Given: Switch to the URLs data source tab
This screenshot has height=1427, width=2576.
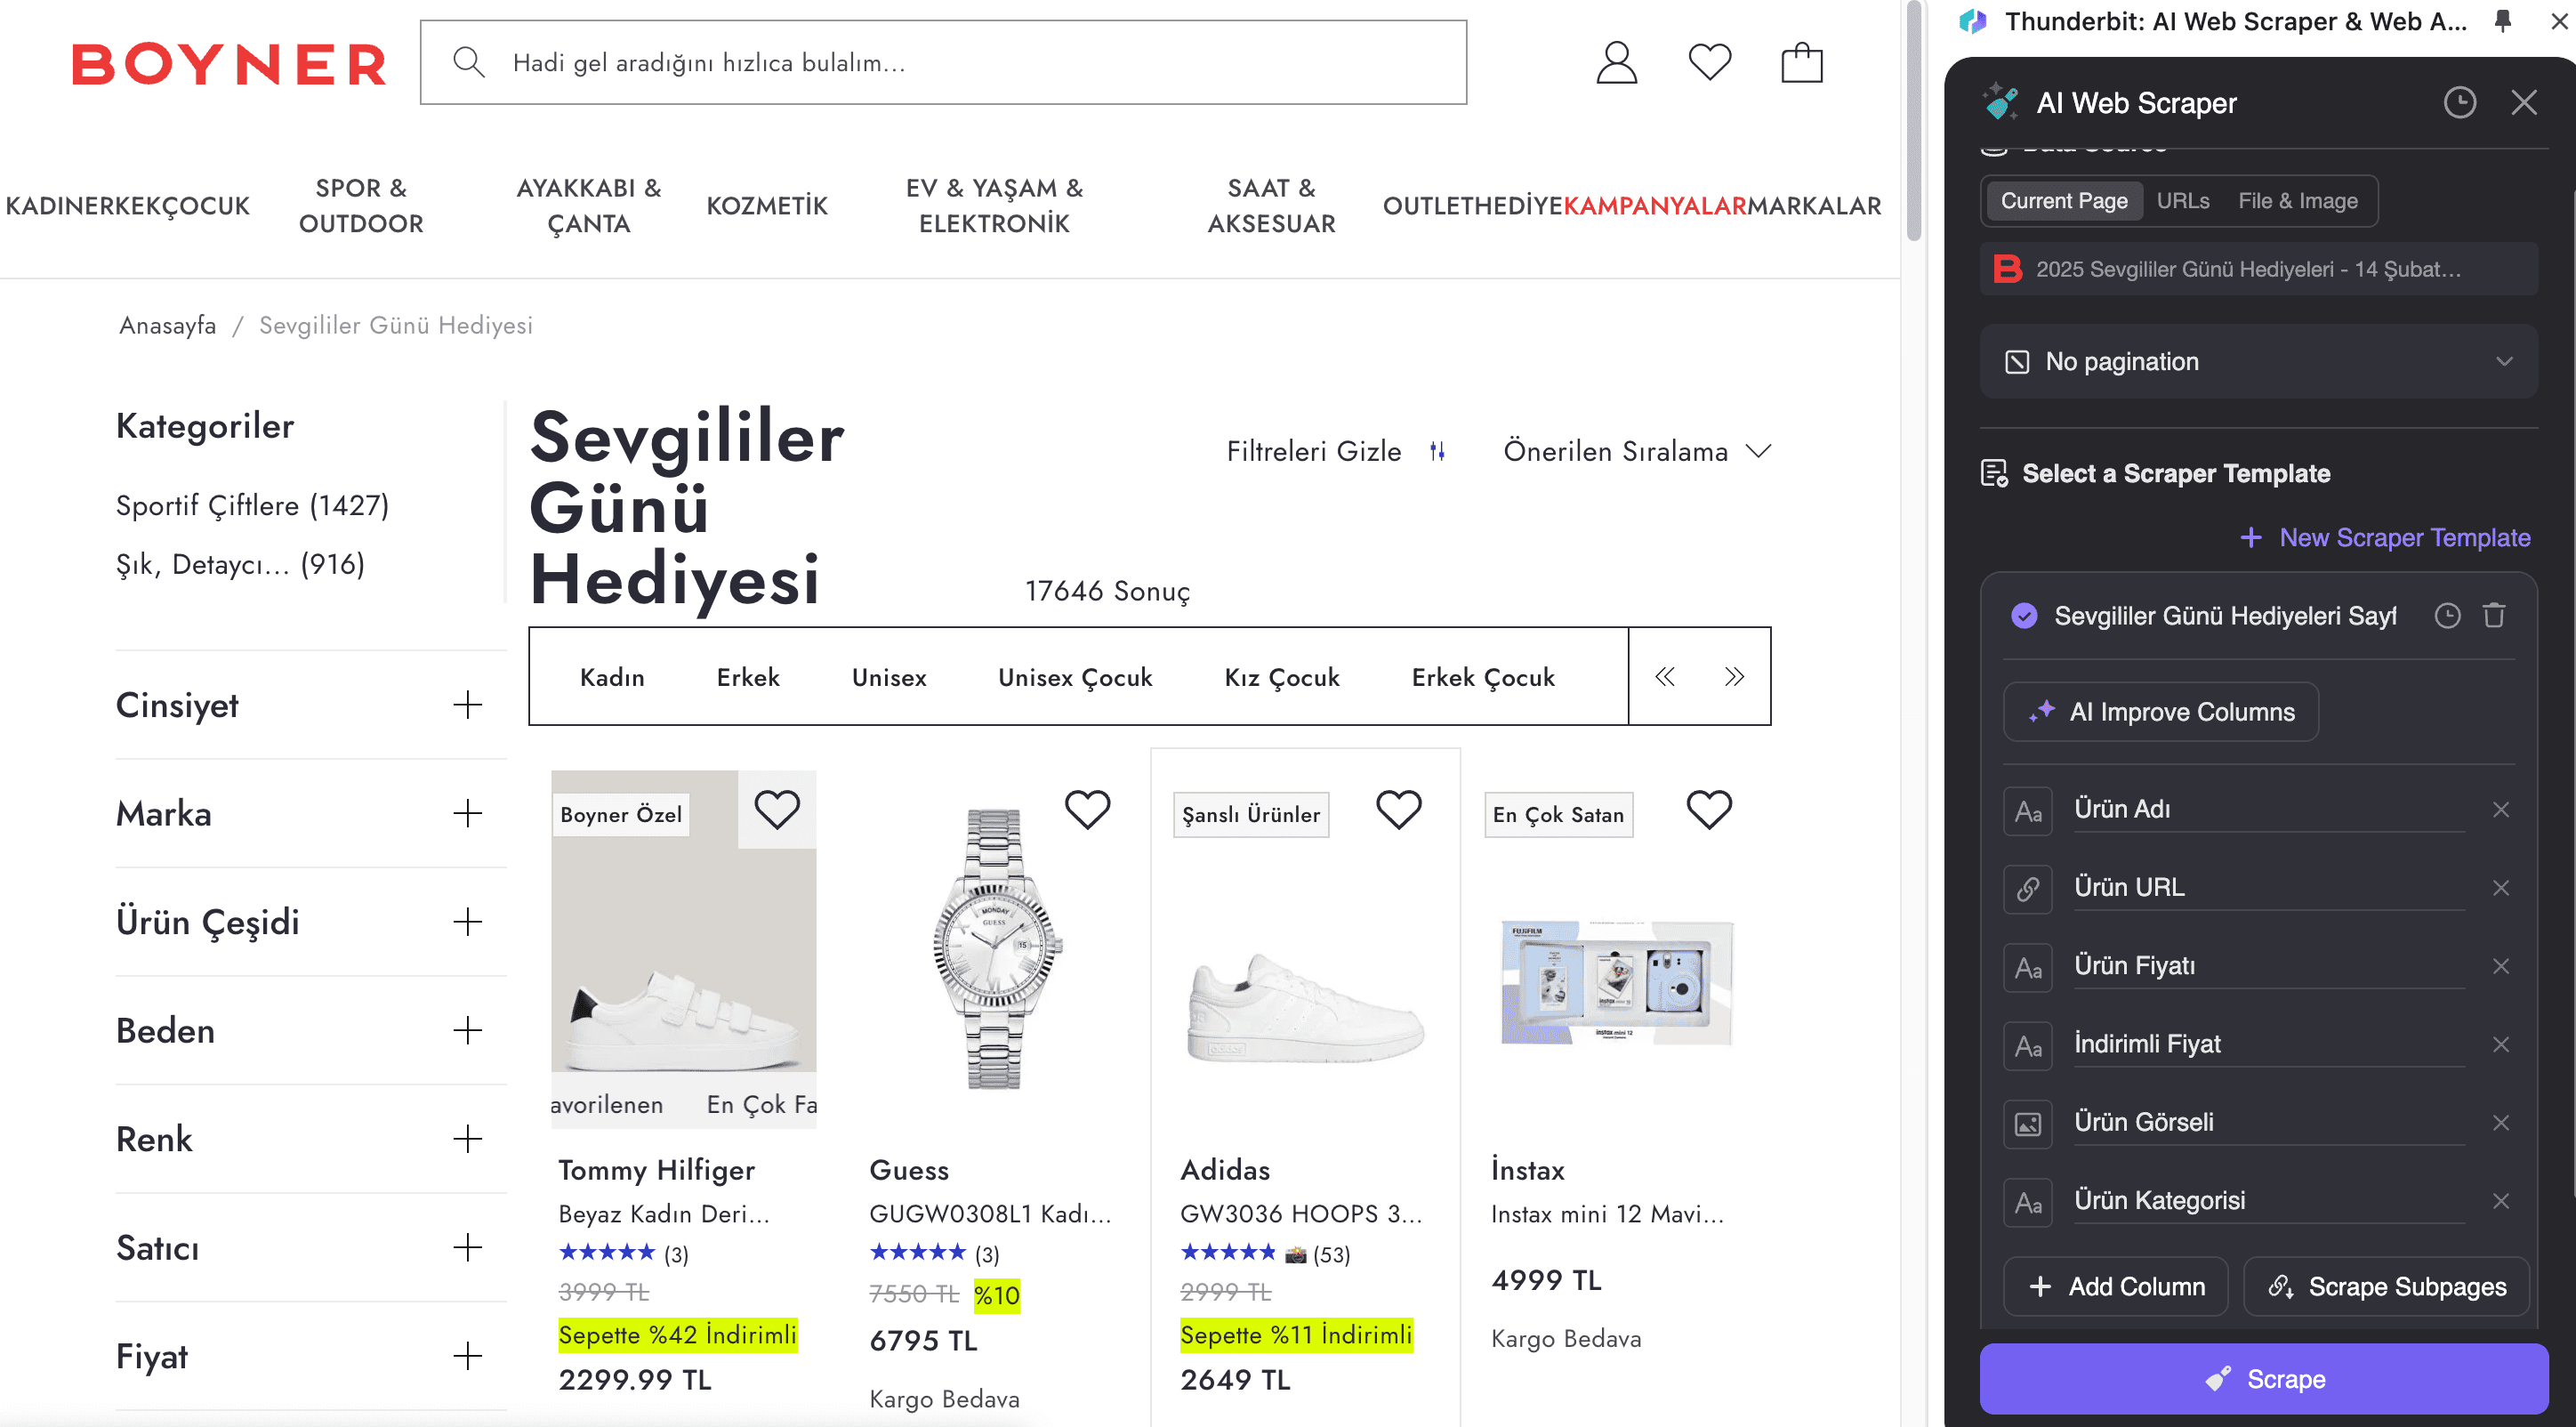Looking at the screenshot, I should click(2182, 201).
